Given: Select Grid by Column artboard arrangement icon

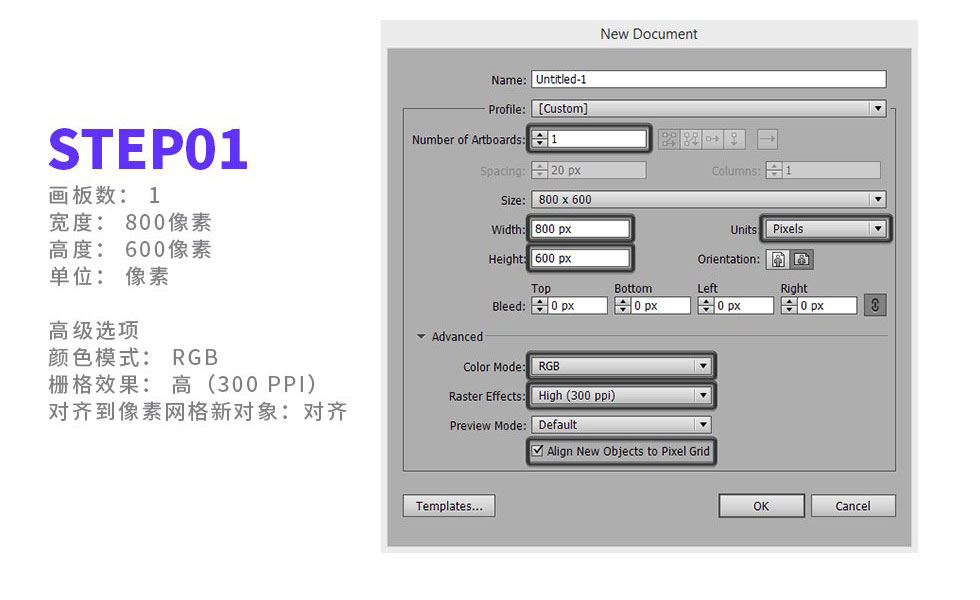Looking at the screenshot, I should point(691,139).
